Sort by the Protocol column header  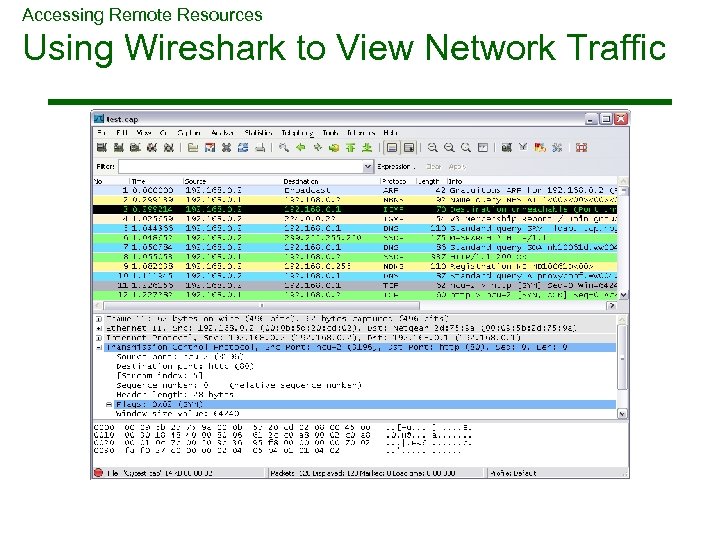(x=398, y=181)
